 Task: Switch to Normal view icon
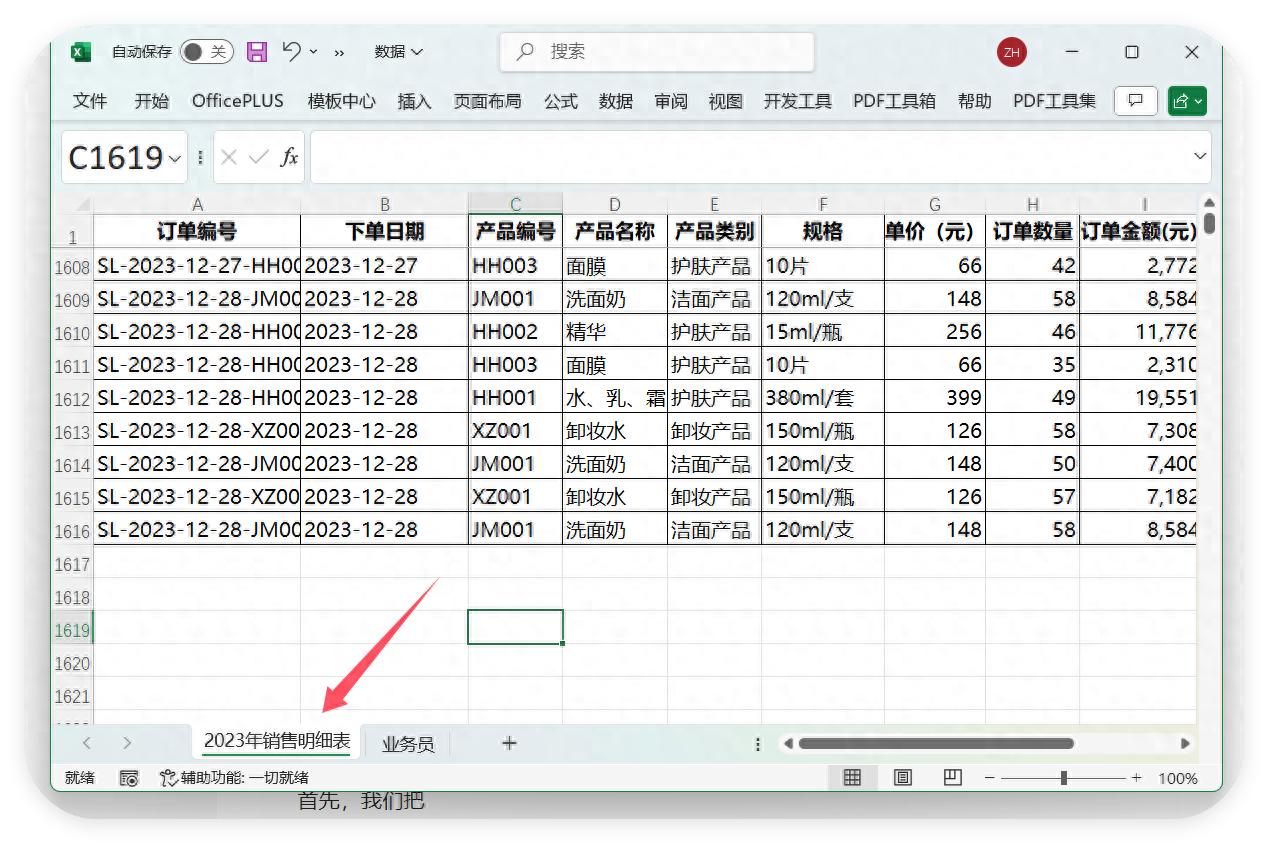[x=852, y=777]
